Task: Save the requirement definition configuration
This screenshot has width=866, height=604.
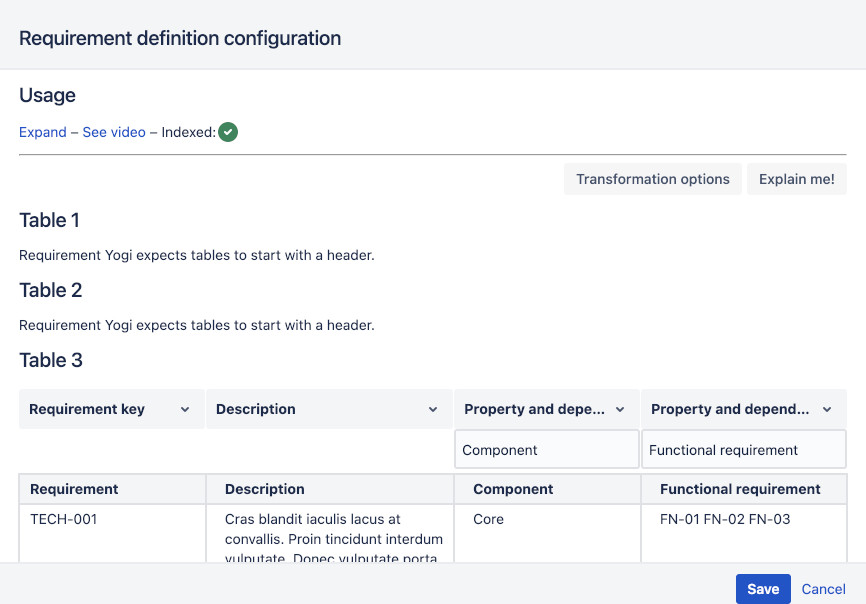Action: (x=762, y=589)
